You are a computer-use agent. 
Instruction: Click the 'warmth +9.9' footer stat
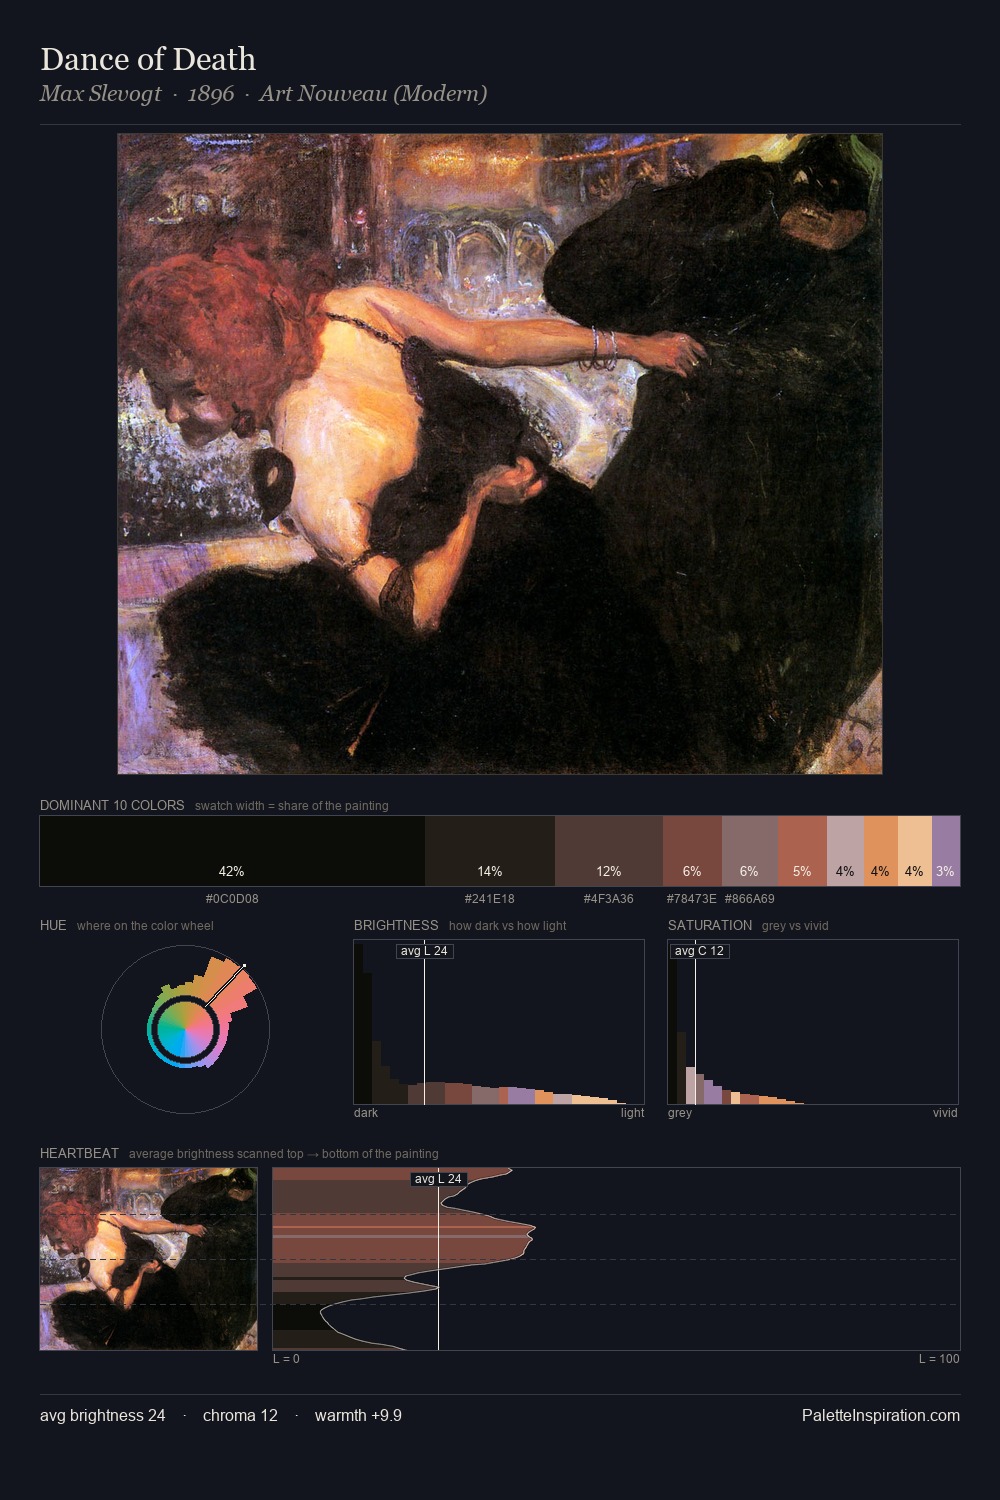[x=358, y=1416]
